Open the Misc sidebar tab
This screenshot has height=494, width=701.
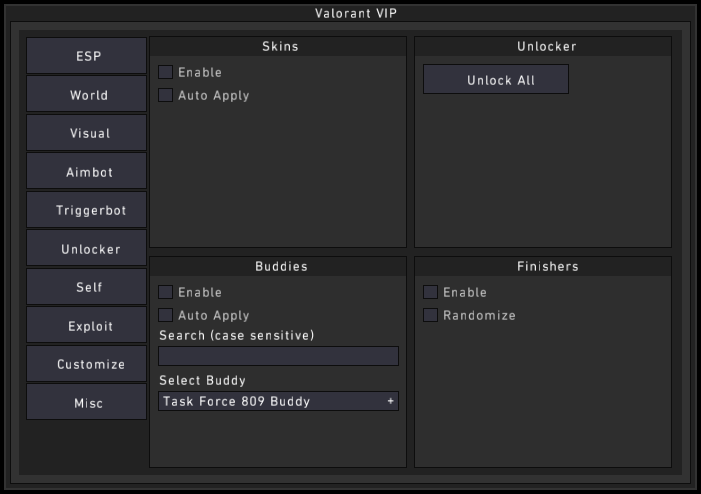point(87,403)
